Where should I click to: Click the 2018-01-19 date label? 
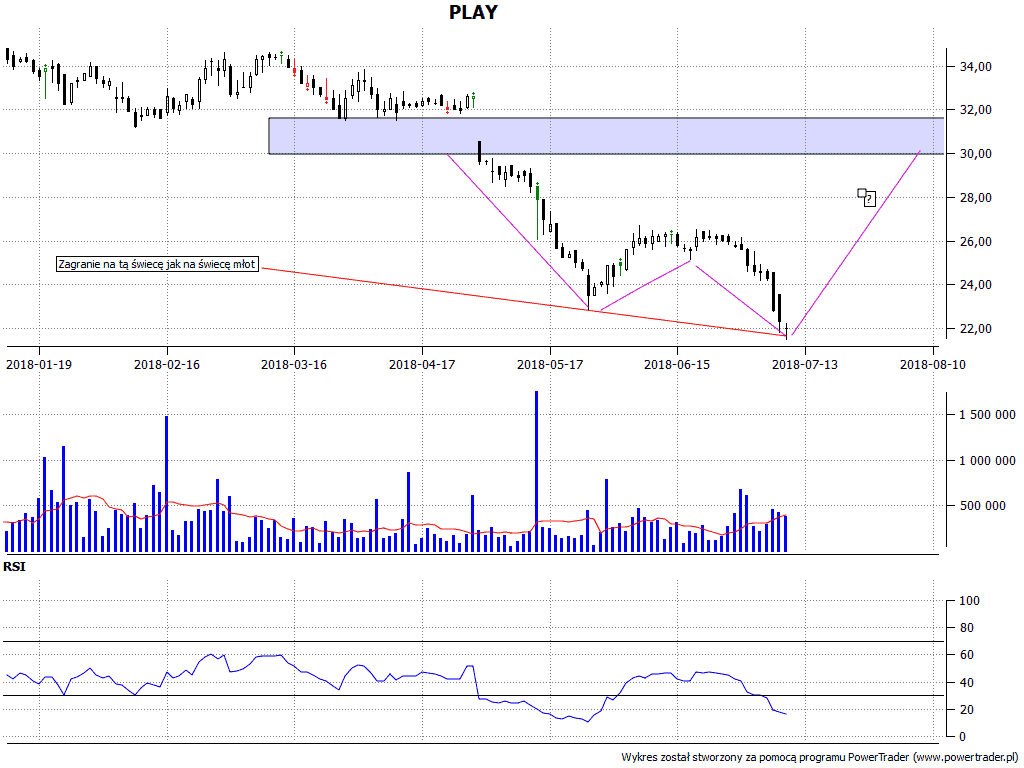pyautogui.click(x=39, y=364)
